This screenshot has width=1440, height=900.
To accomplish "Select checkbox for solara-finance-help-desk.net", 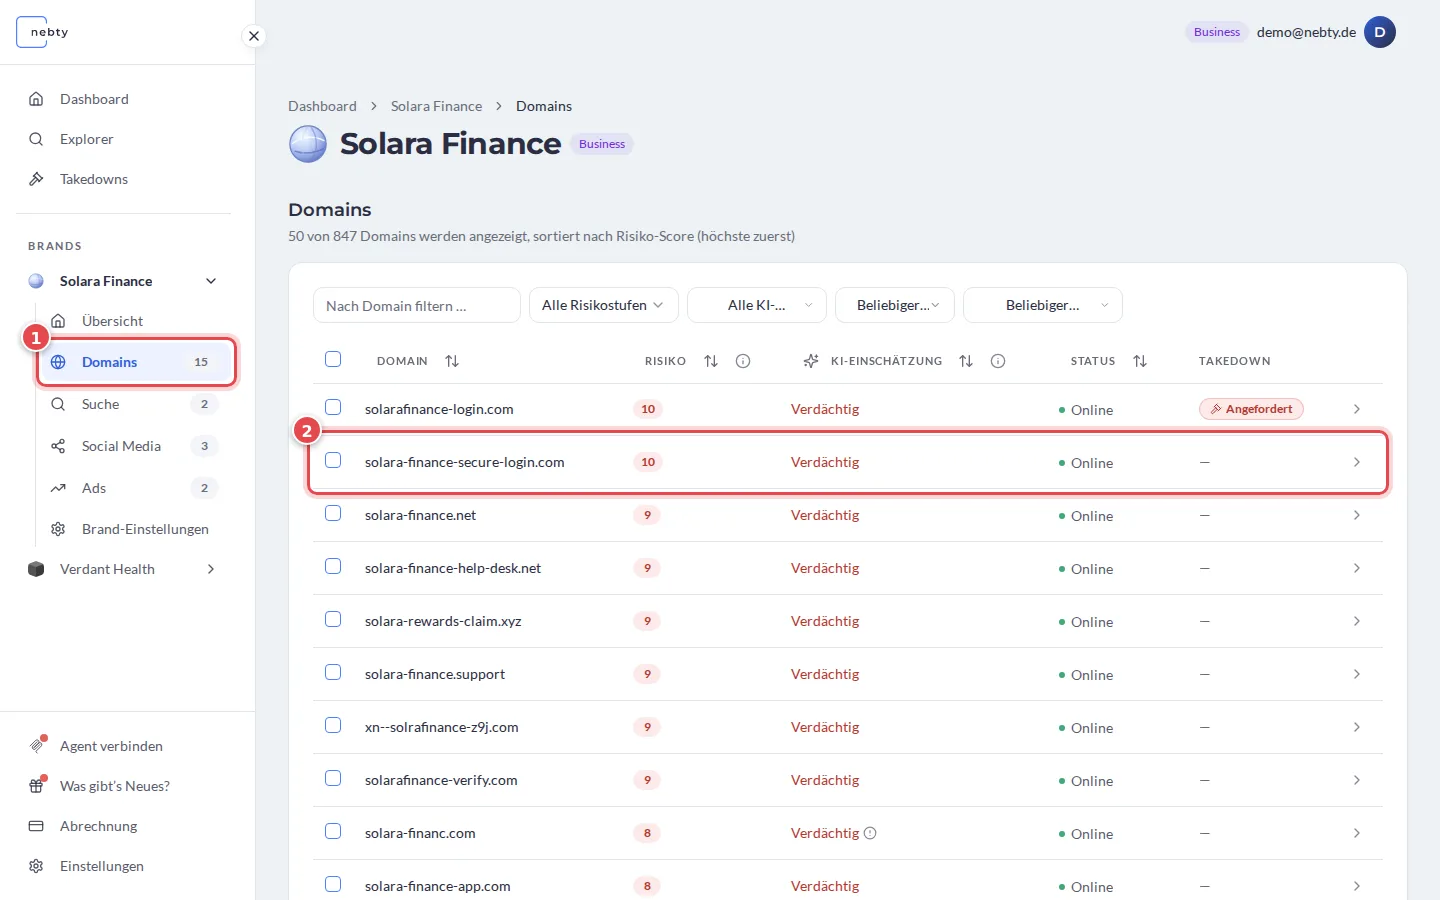I will [333, 566].
